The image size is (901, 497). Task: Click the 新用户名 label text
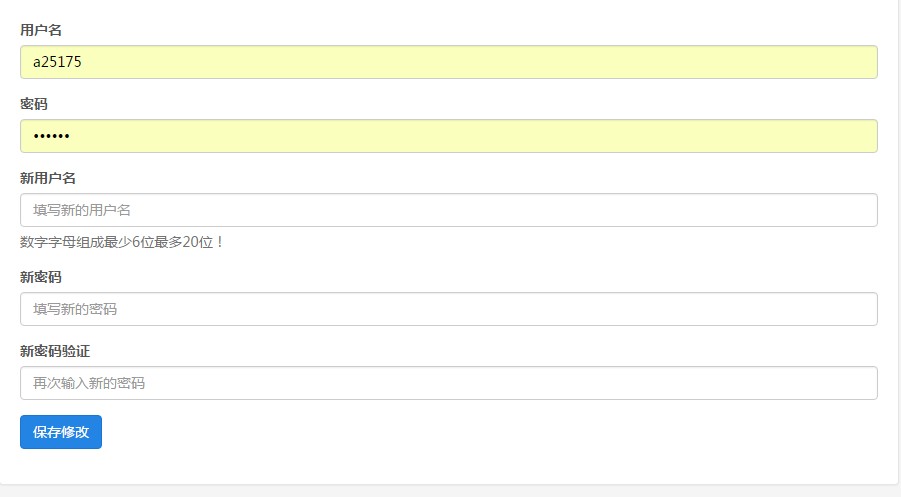[x=48, y=178]
